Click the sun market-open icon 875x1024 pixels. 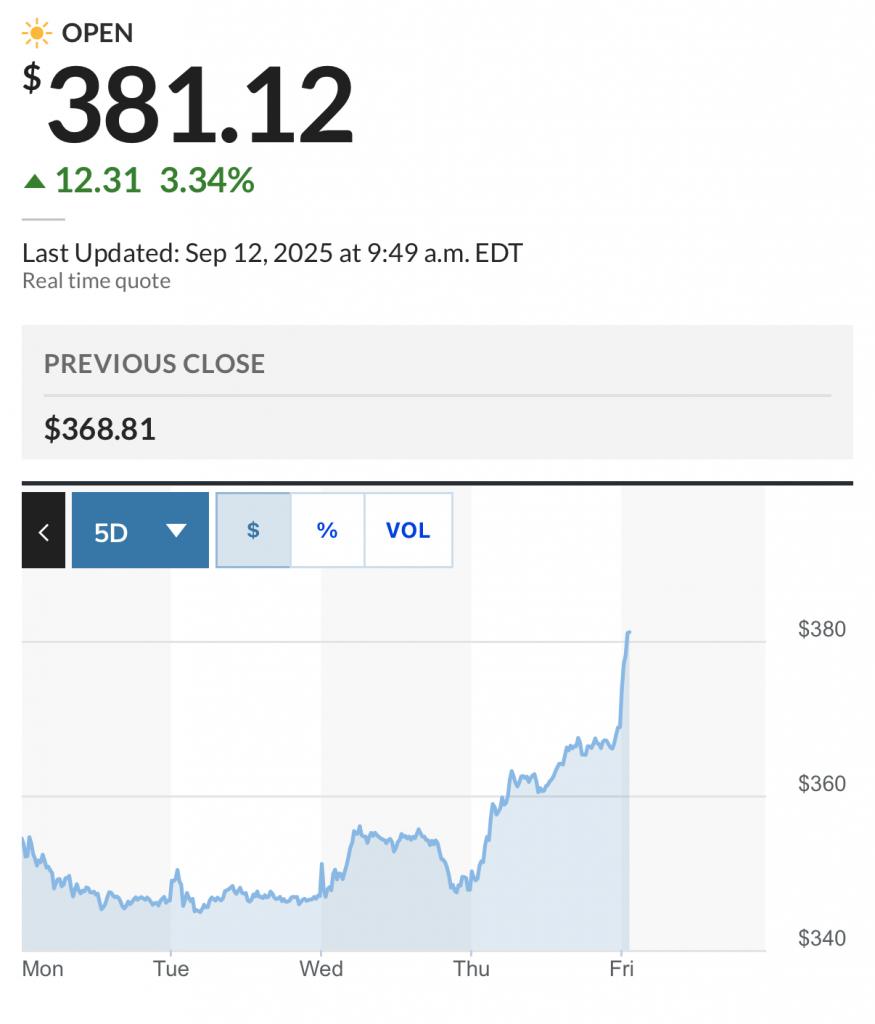(37, 33)
